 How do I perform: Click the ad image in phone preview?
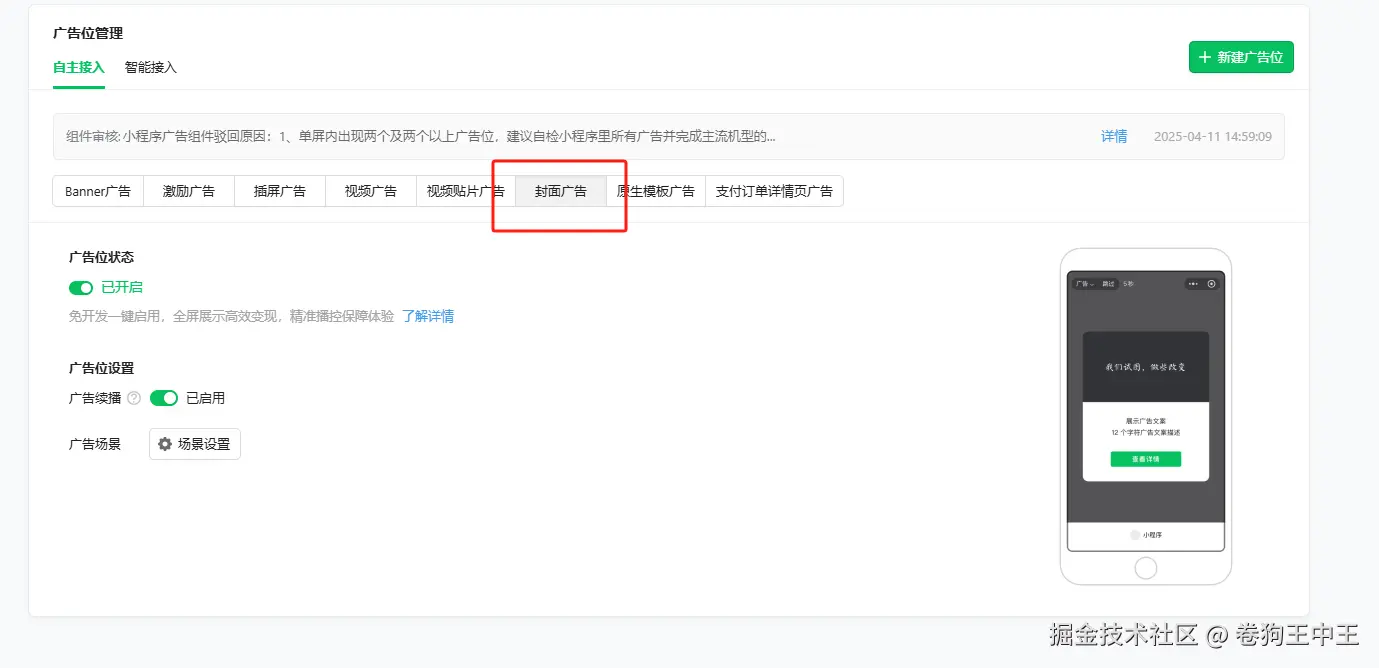pos(1146,367)
